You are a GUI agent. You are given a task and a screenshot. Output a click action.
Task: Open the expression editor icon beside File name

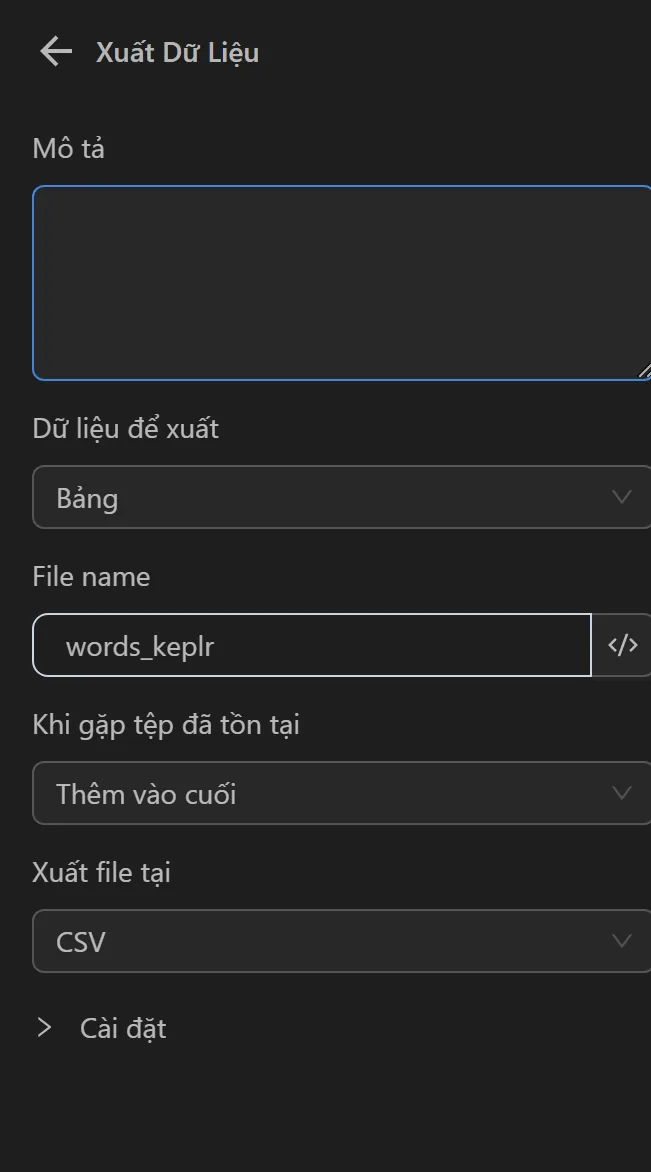[622, 646]
